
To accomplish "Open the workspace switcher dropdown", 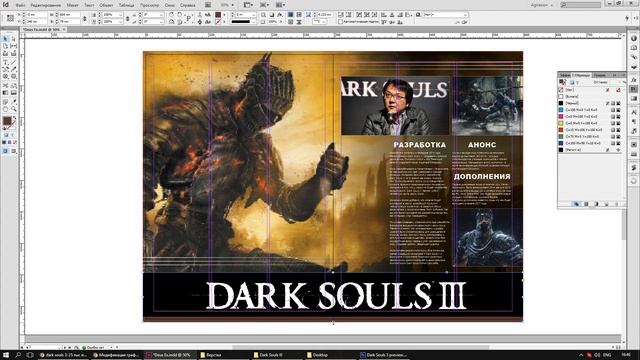I will (x=542, y=5).
